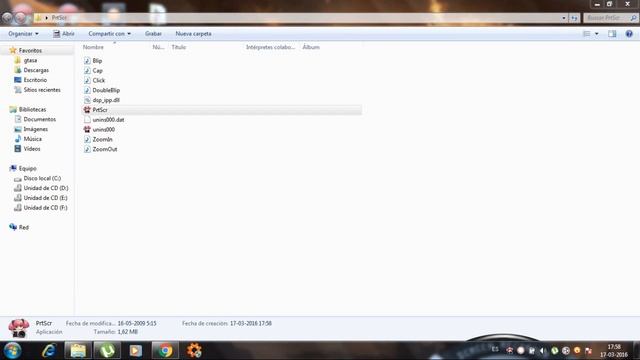Create a folder with Nueva carpeta
The height and width of the screenshot is (360, 640).
point(193,33)
